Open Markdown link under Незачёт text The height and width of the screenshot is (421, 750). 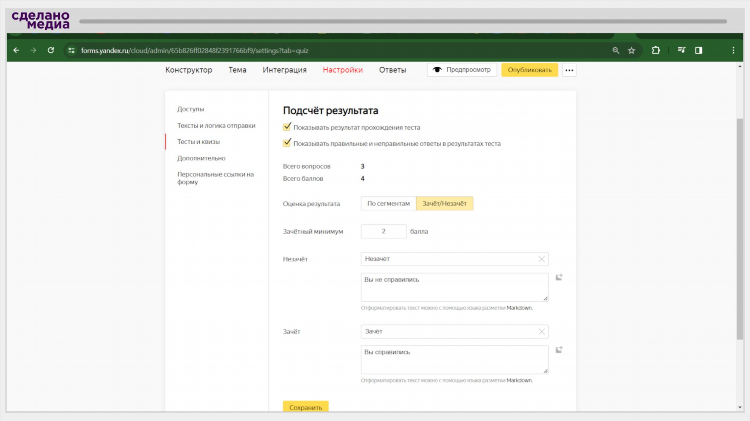point(519,308)
